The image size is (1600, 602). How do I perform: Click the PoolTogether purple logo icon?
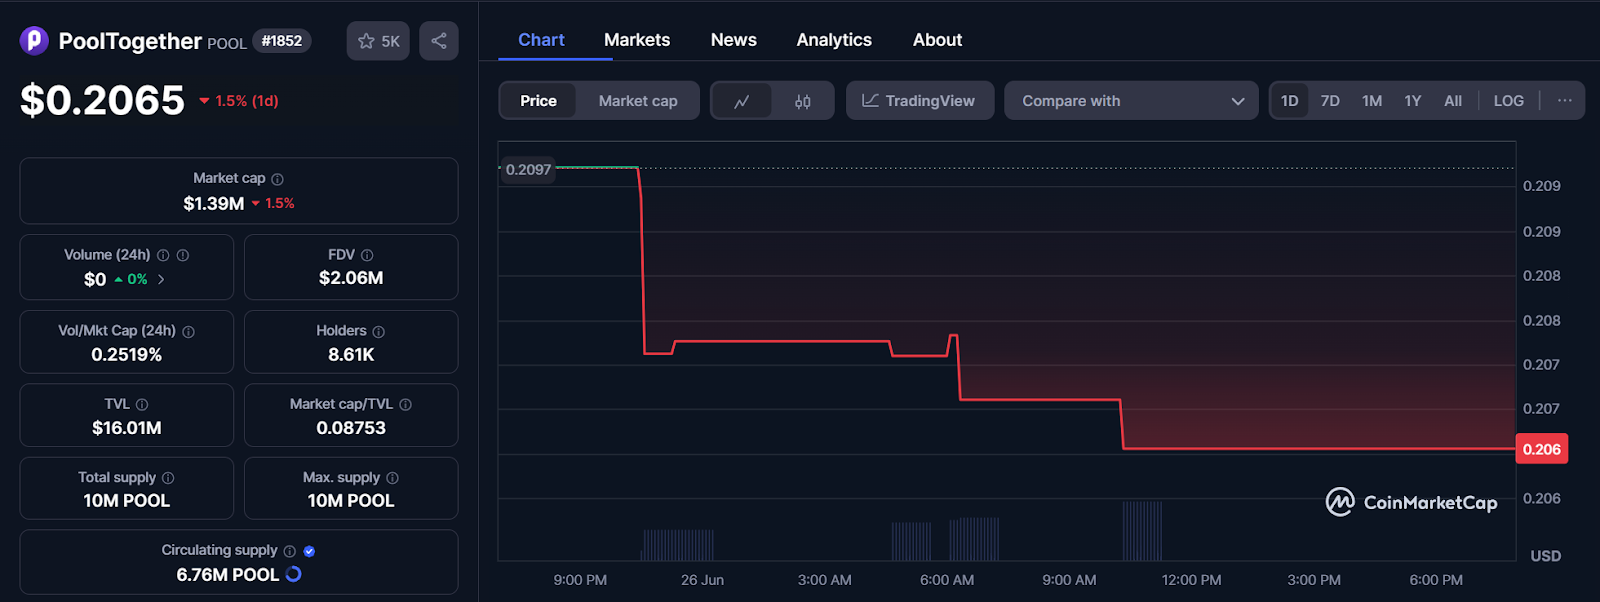click(x=34, y=40)
